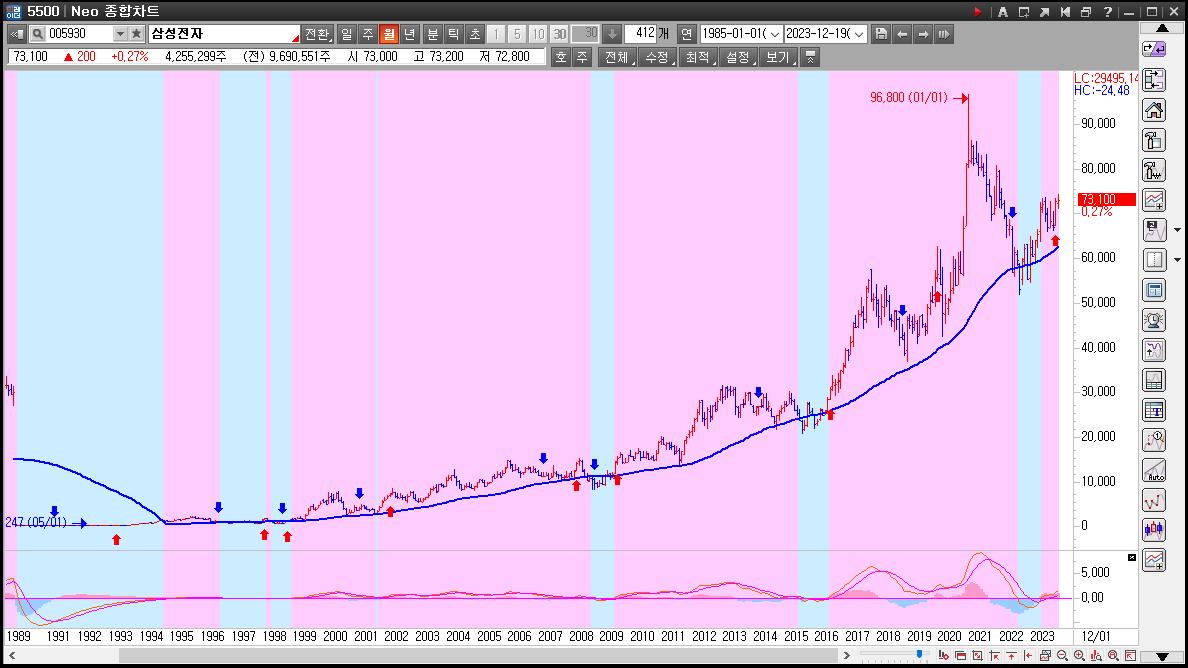Image resolution: width=1188 pixels, height=668 pixels.
Task: Add stock to favorites star icon
Action: 136,34
